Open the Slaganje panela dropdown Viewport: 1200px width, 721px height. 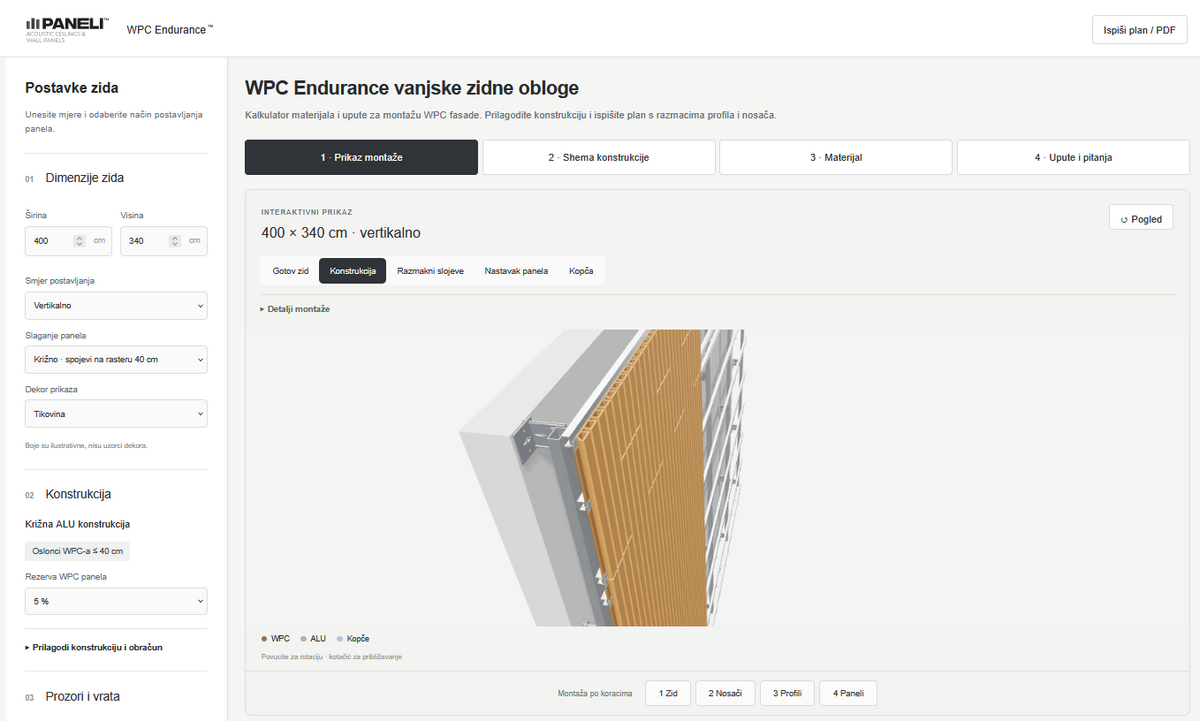116,359
